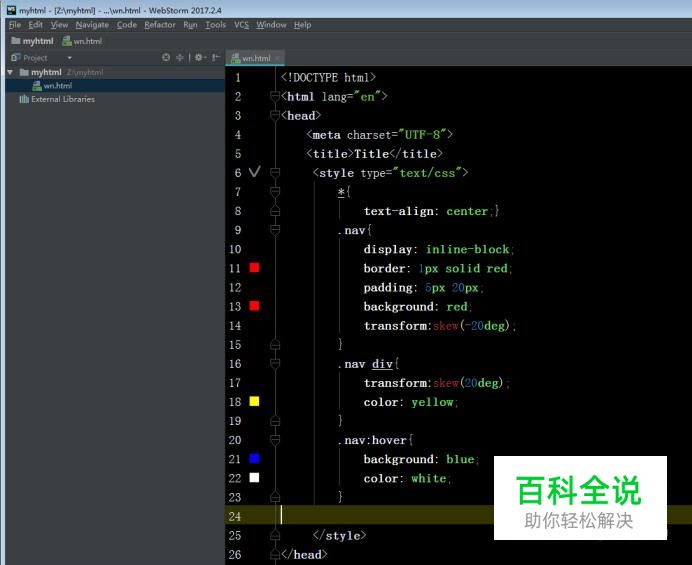The image size is (692, 565).
Task: Click '.nav:hover' selector text
Action: point(372,441)
